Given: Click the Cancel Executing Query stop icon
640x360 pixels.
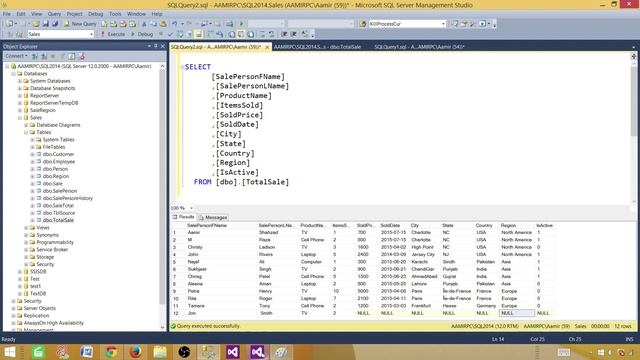Looking at the screenshot, I should (161, 34).
